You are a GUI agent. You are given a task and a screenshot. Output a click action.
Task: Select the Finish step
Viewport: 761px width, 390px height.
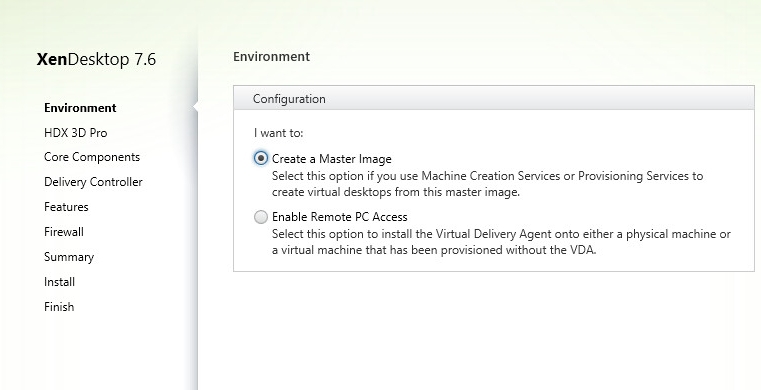pyautogui.click(x=59, y=307)
